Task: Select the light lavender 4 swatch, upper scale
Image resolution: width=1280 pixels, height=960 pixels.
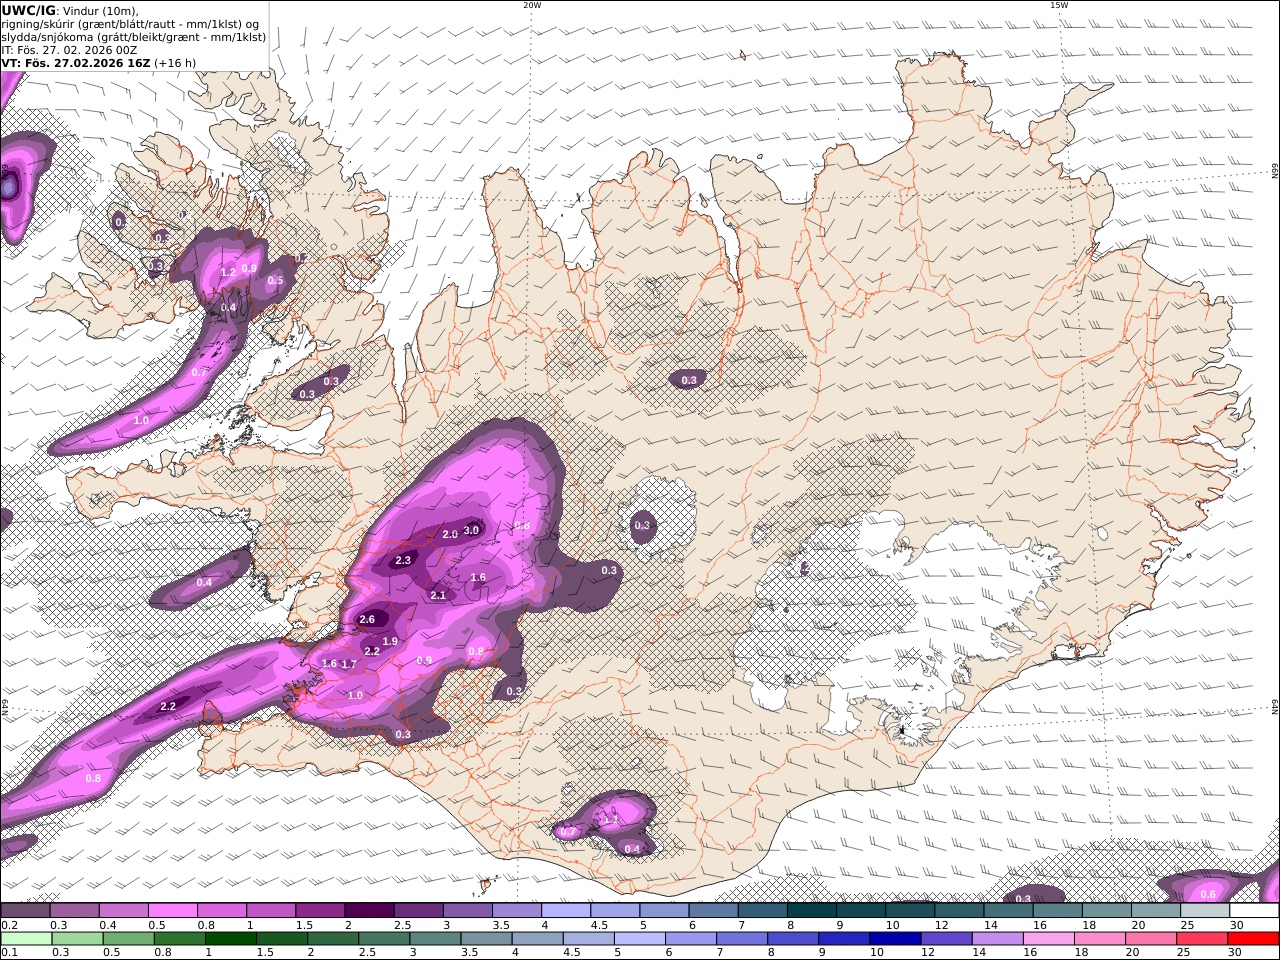Action: click(566, 911)
